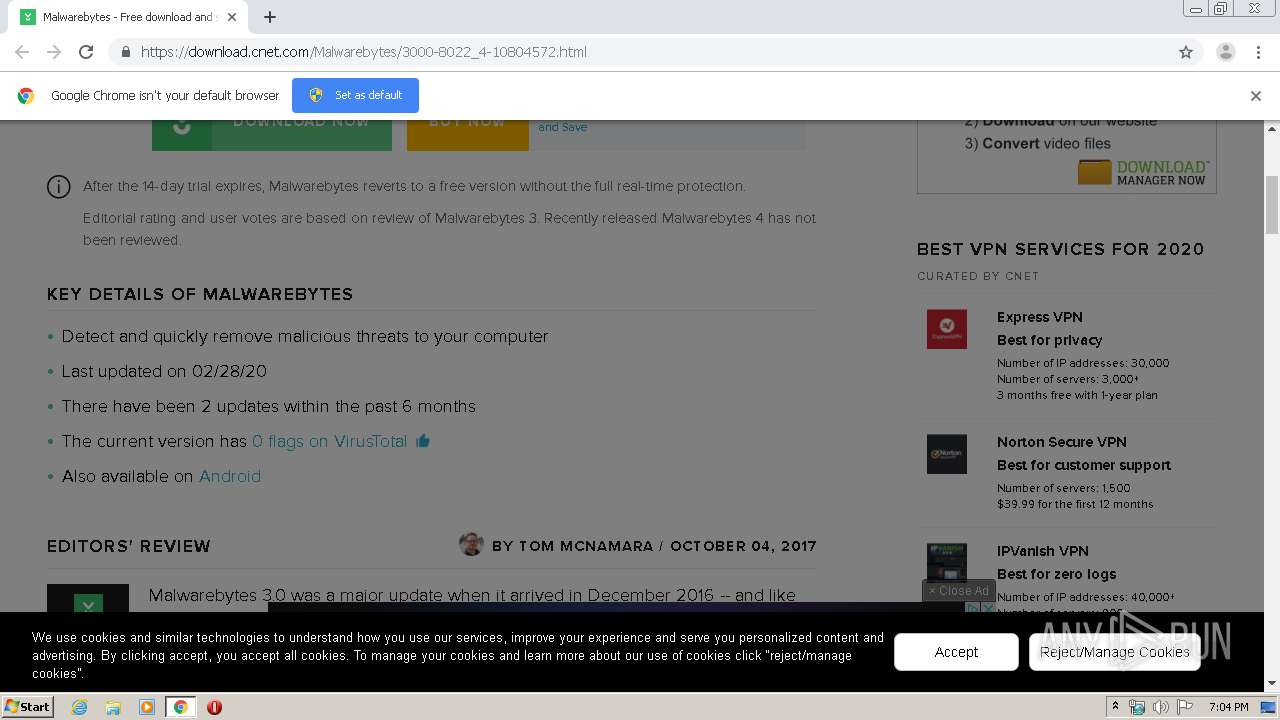
Task: Open the Android version link
Action: [230, 476]
